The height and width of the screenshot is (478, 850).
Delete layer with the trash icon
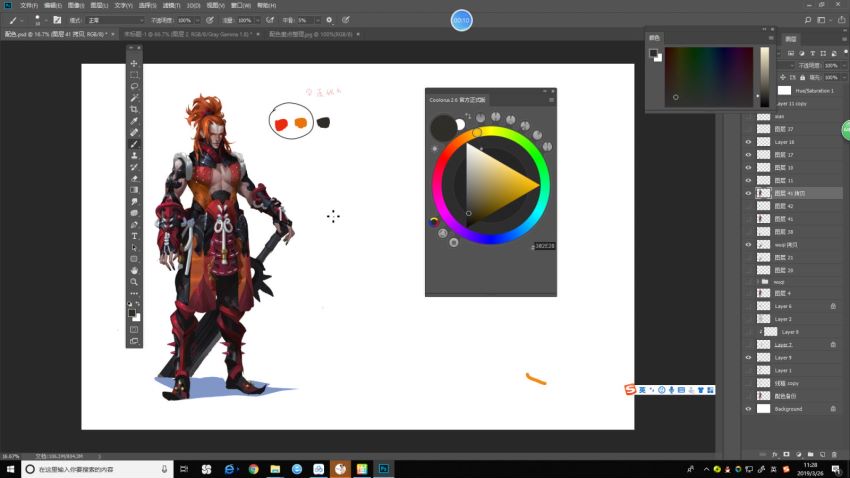click(x=834, y=454)
